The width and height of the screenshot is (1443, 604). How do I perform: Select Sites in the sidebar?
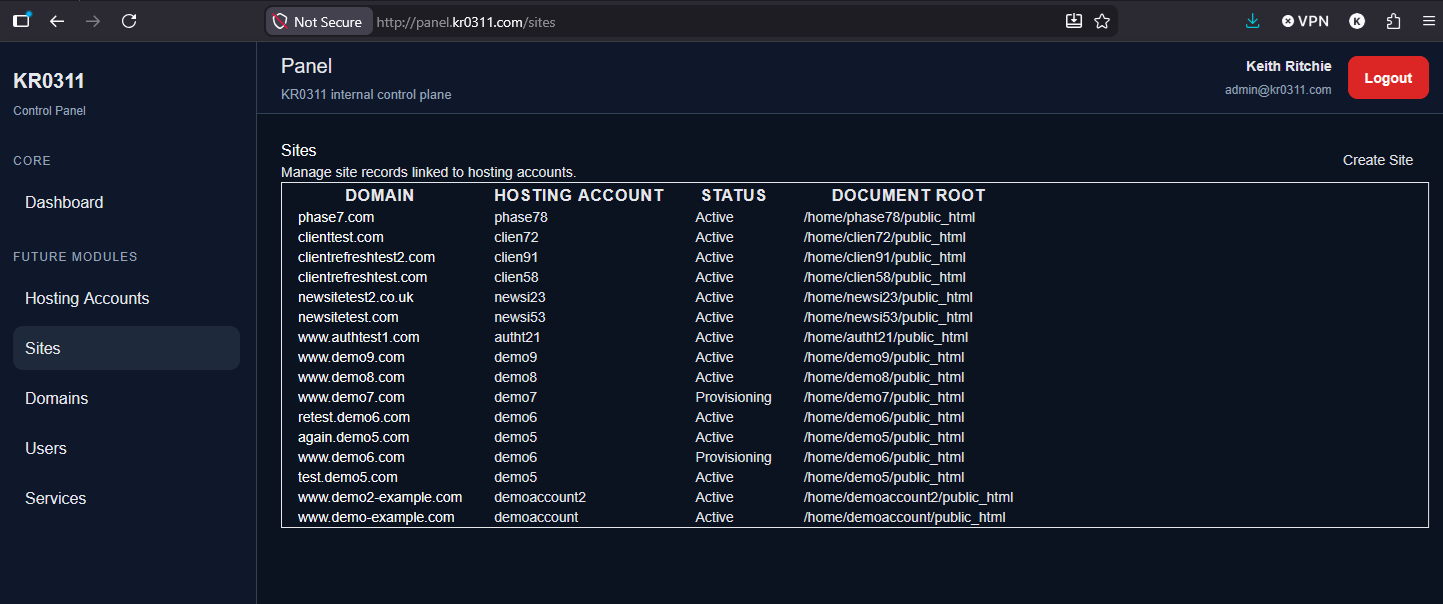pyautogui.click(x=43, y=348)
